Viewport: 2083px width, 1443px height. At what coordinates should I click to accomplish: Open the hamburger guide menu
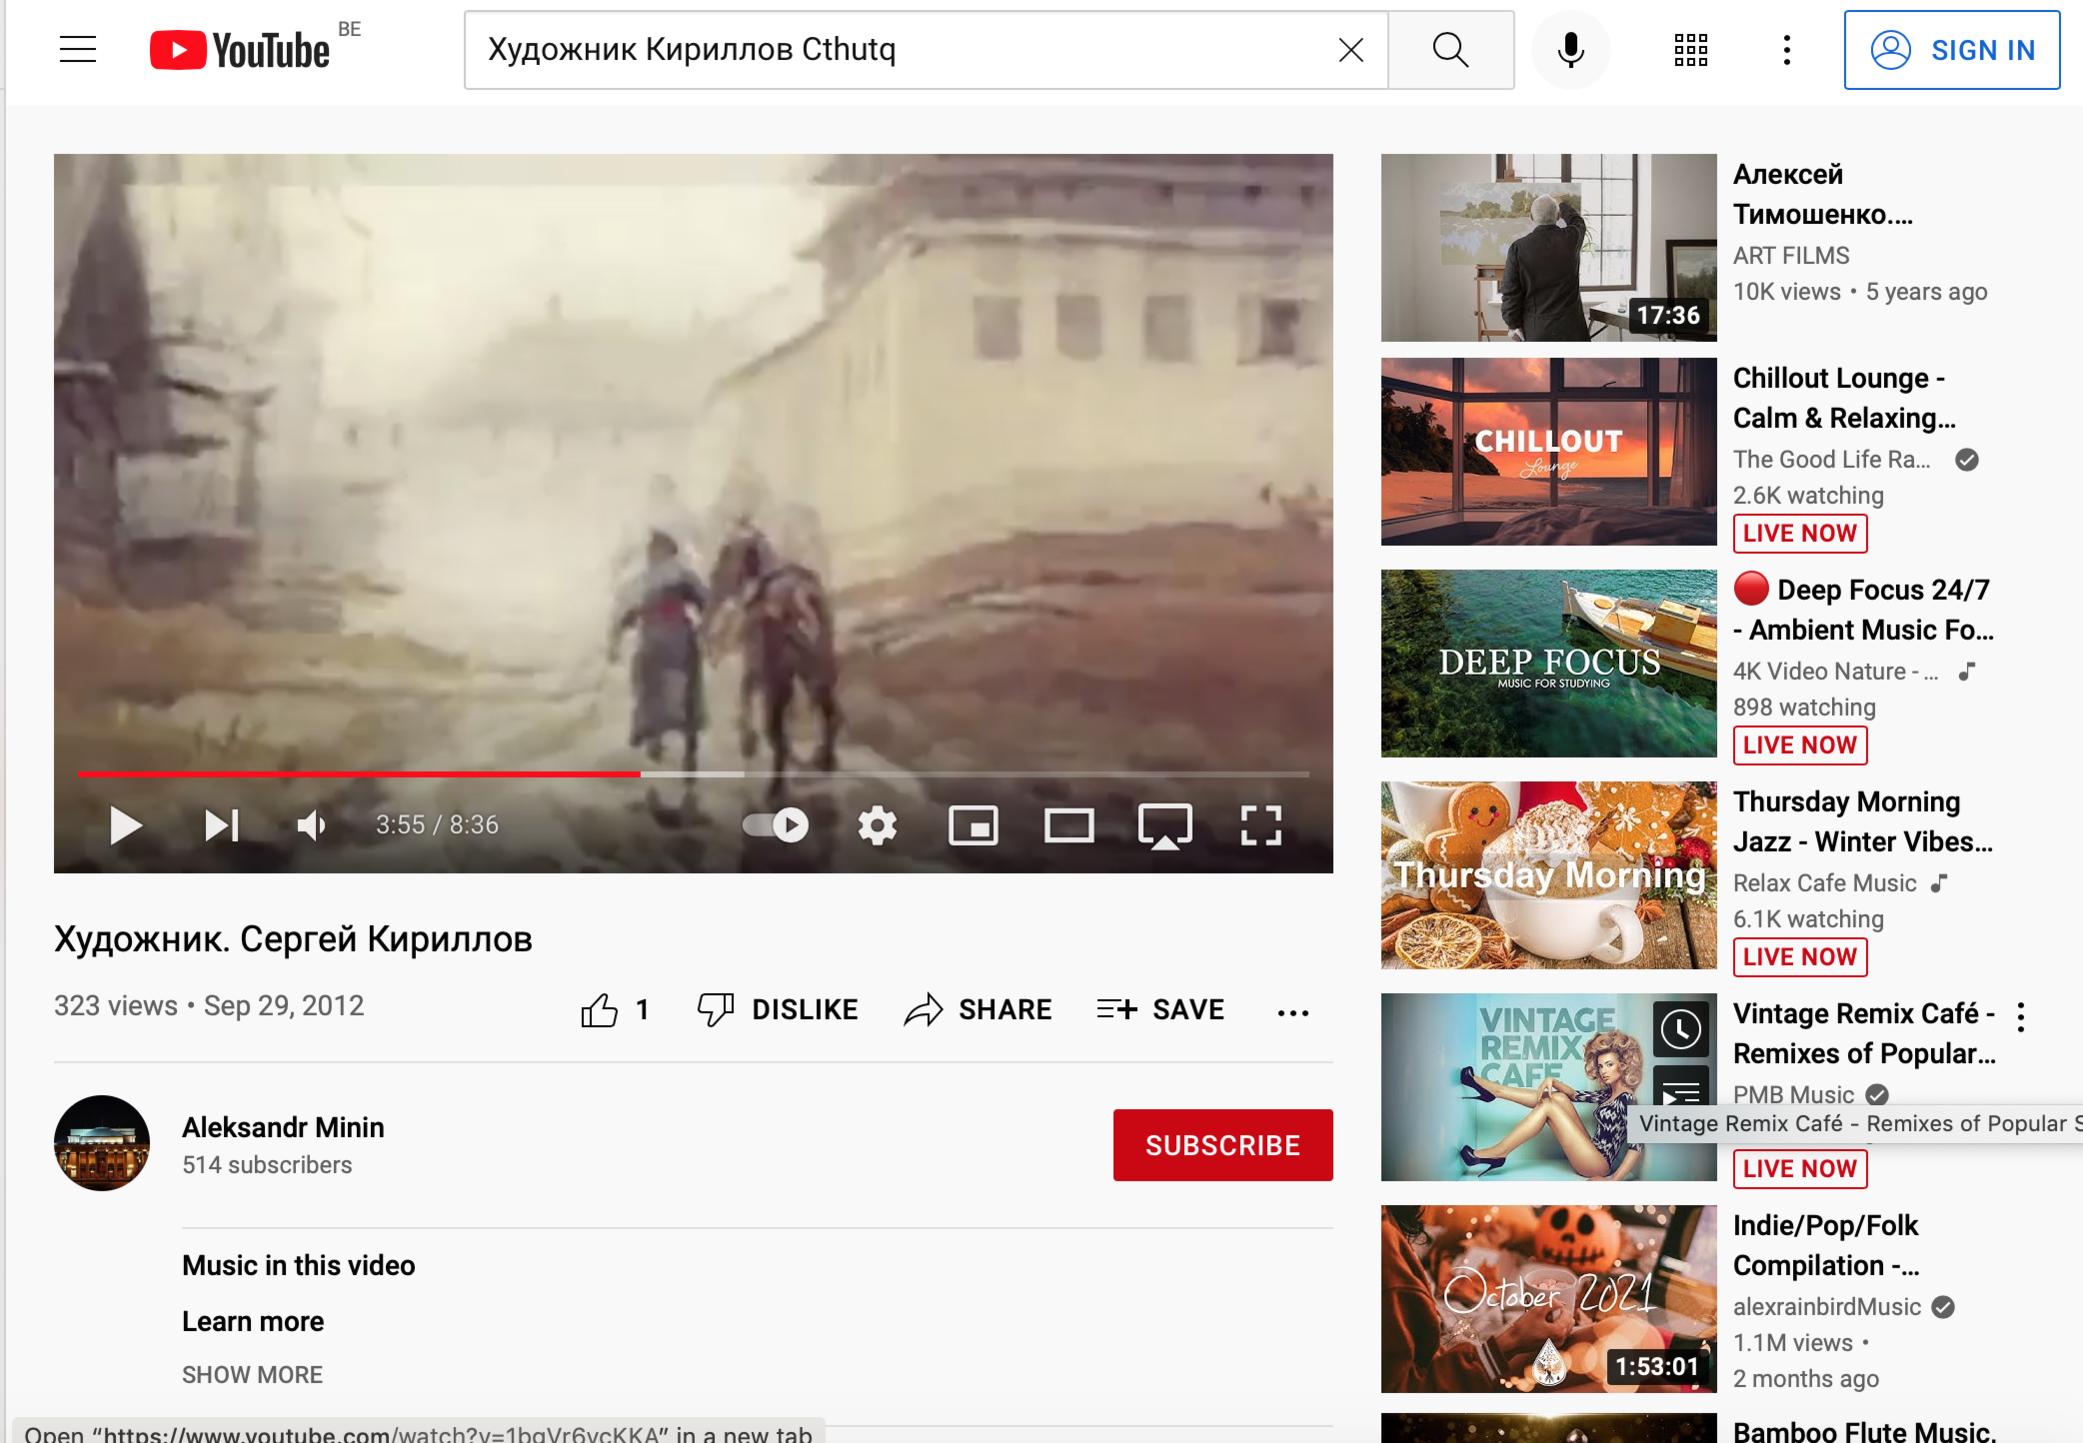coord(78,49)
